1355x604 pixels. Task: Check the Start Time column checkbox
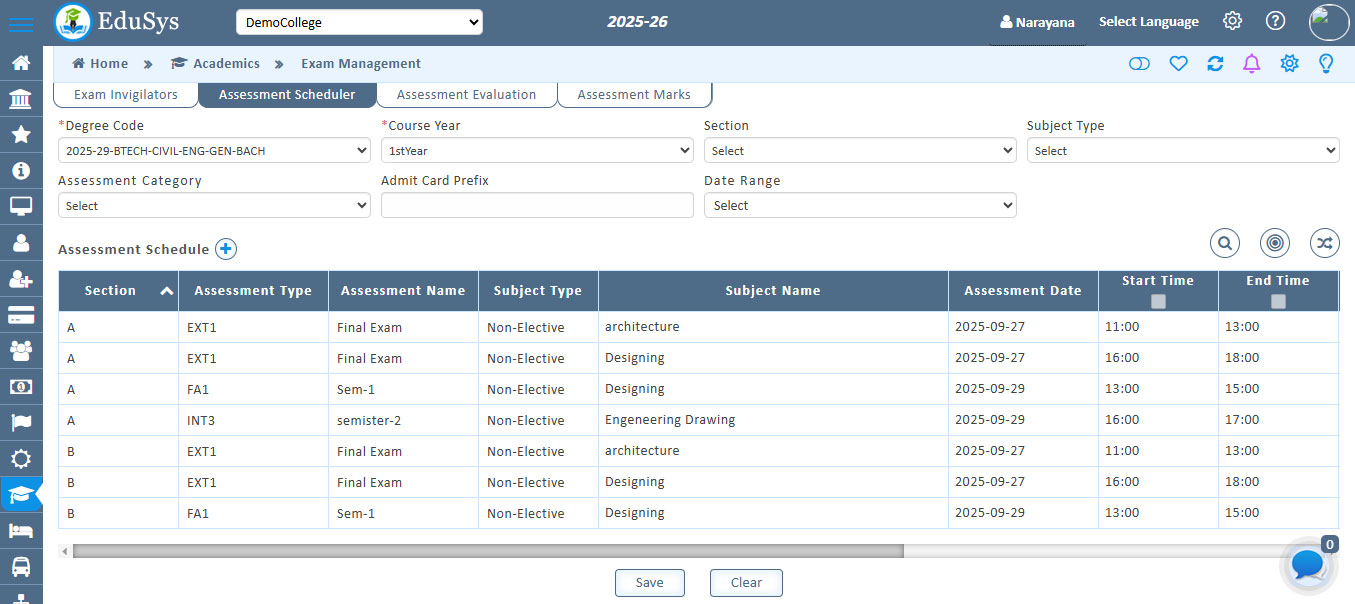(1158, 301)
